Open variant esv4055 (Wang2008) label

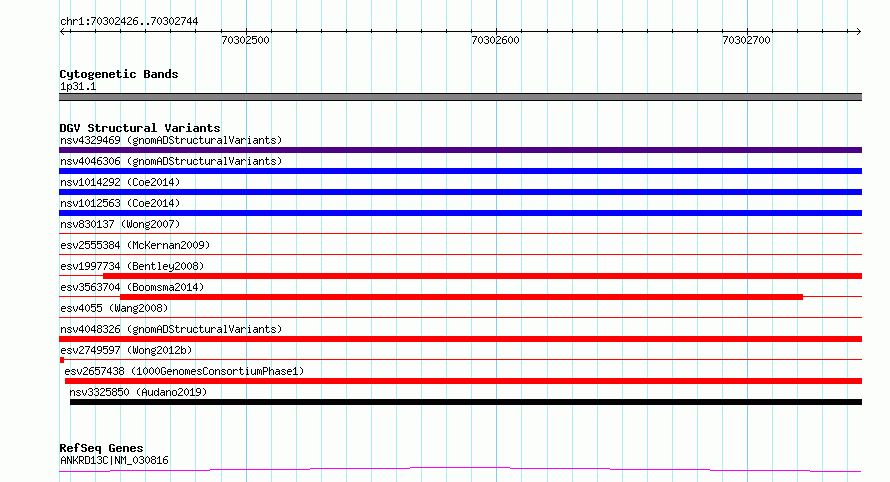[114, 308]
